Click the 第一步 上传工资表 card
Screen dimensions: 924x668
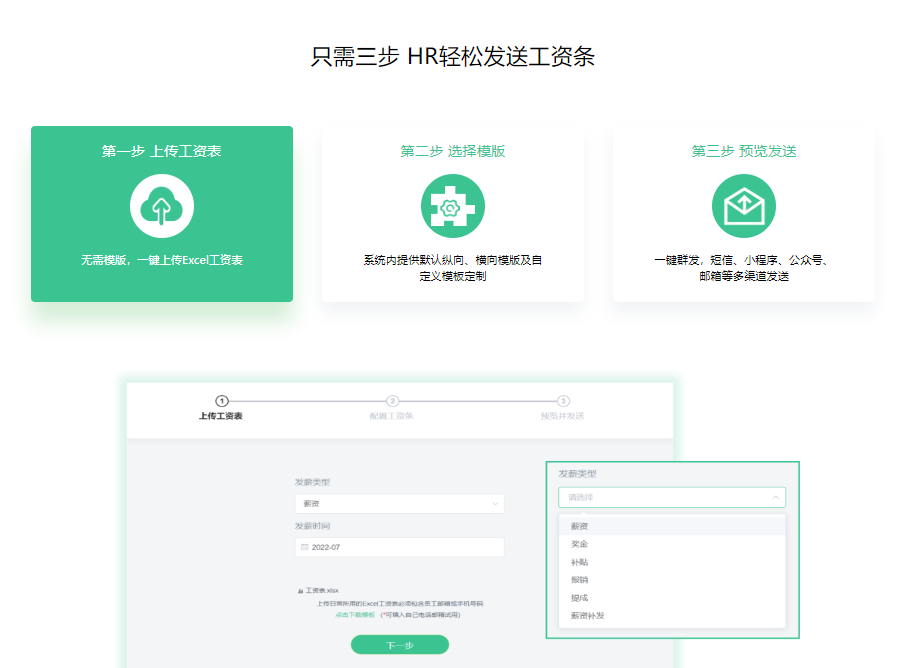coord(161,213)
